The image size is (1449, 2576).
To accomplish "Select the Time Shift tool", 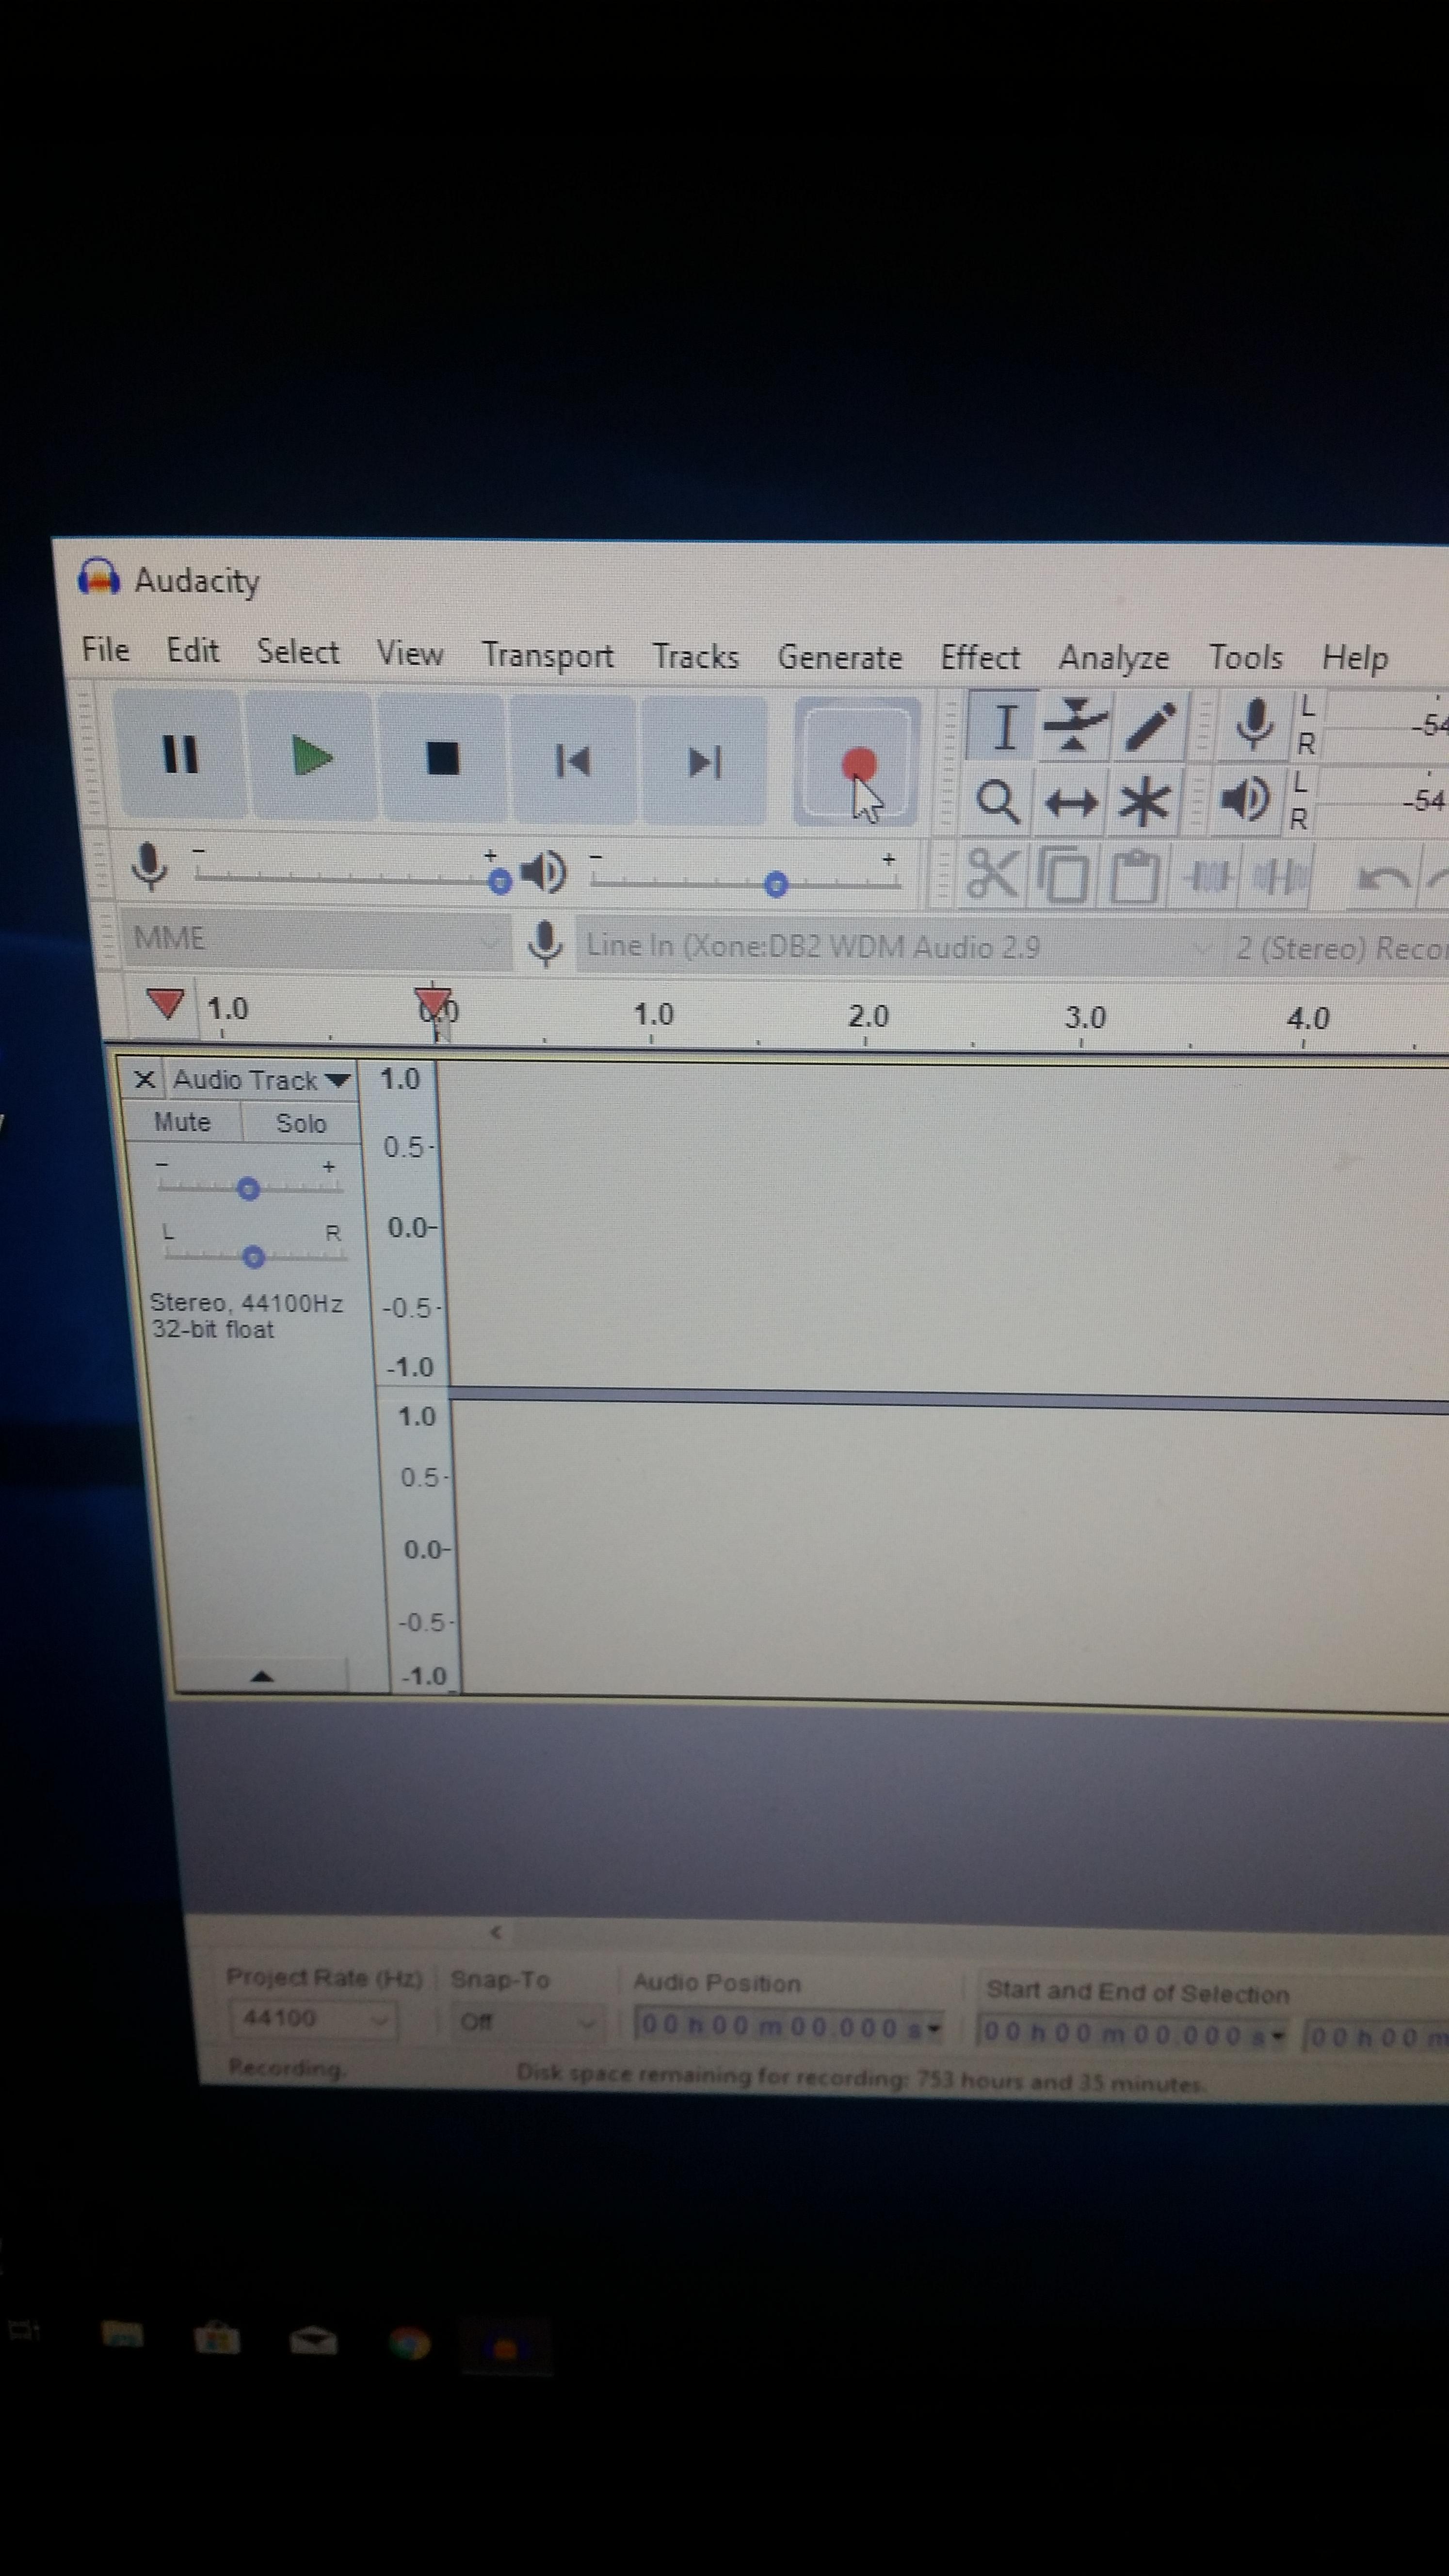I will pos(1071,802).
